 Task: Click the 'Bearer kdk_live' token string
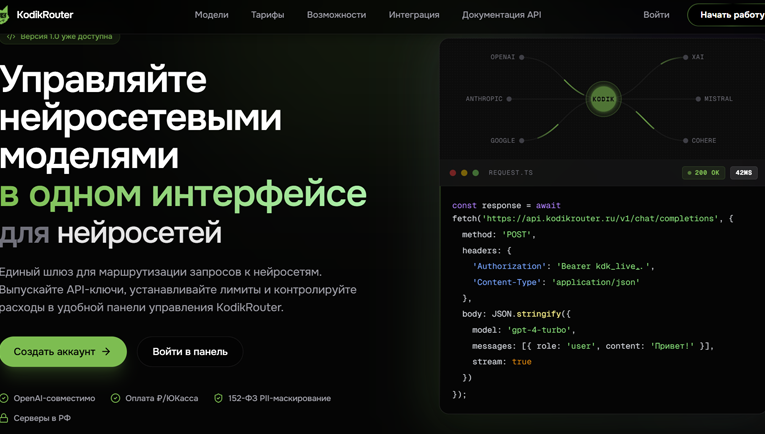[x=604, y=266]
